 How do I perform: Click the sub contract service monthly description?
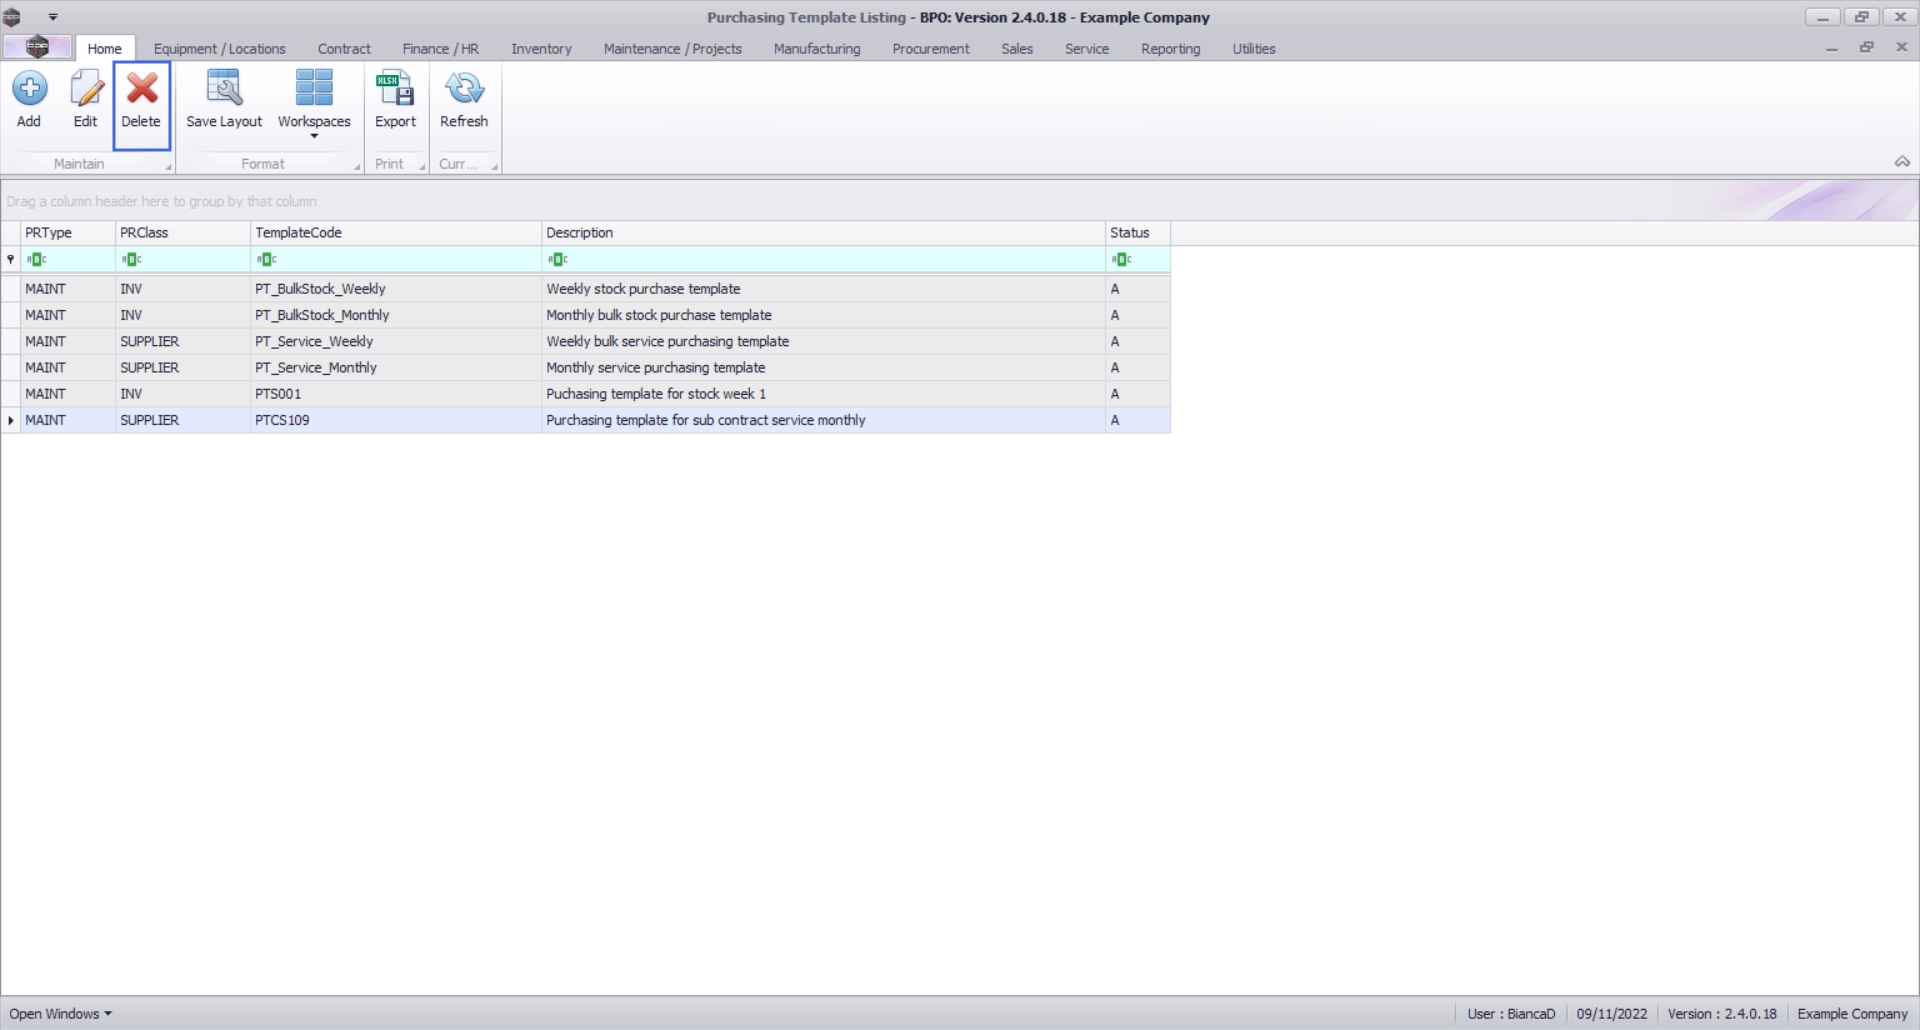[706, 420]
